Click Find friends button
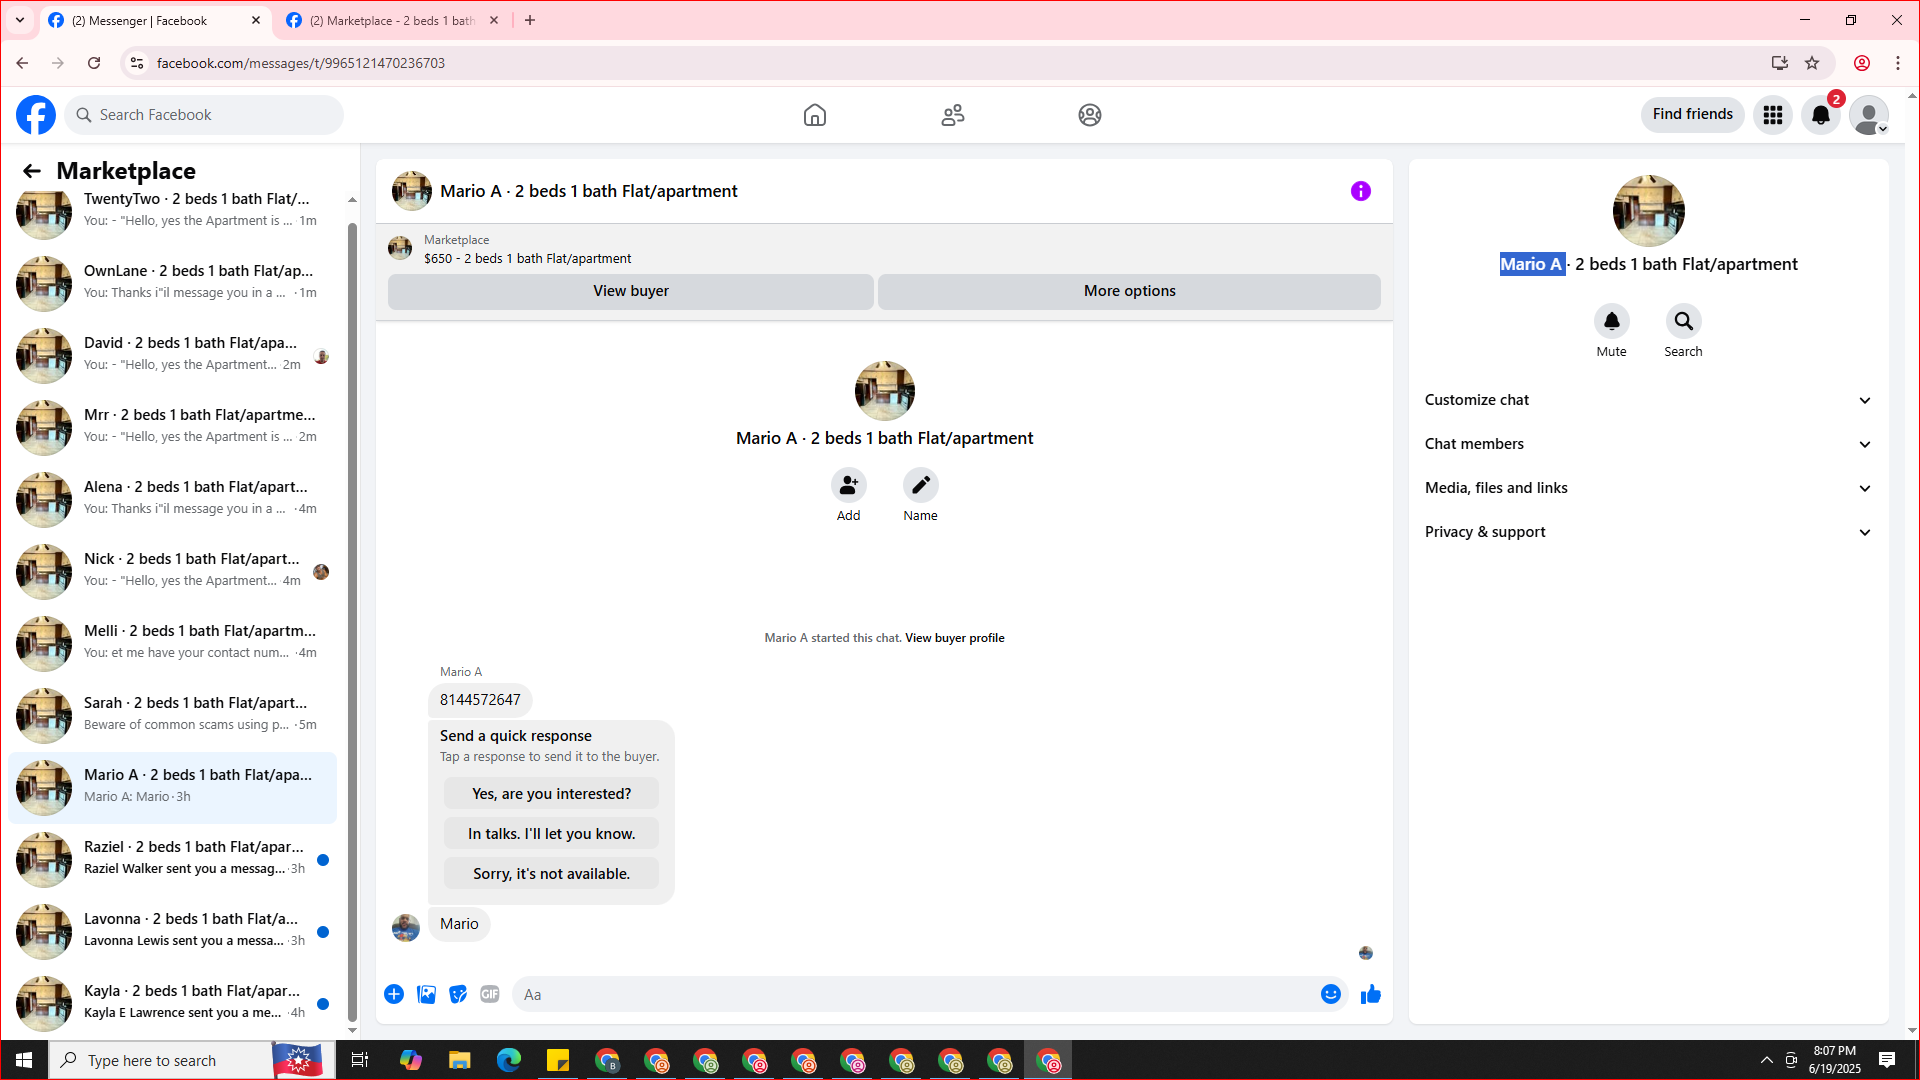This screenshot has height=1080, width=1920. click(1693, 115)
